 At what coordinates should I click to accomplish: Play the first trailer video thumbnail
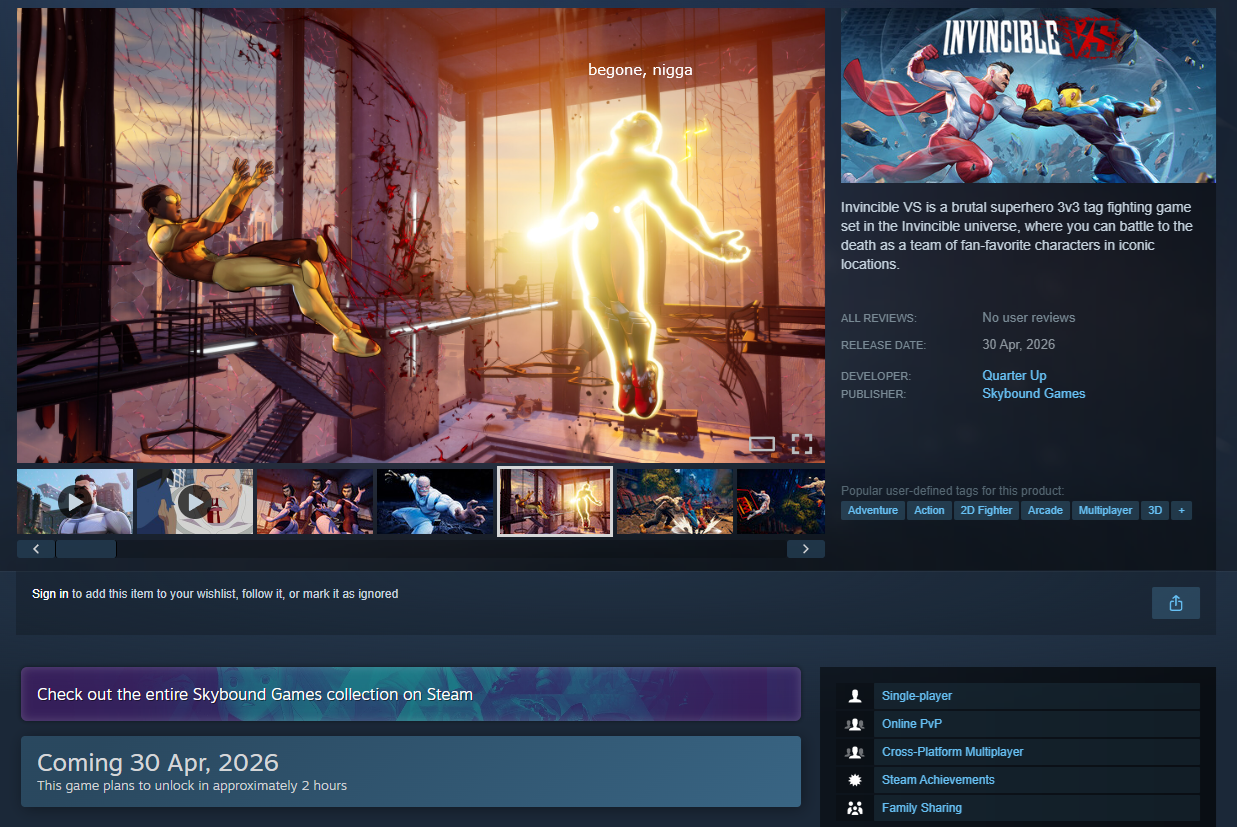point(75,501)
